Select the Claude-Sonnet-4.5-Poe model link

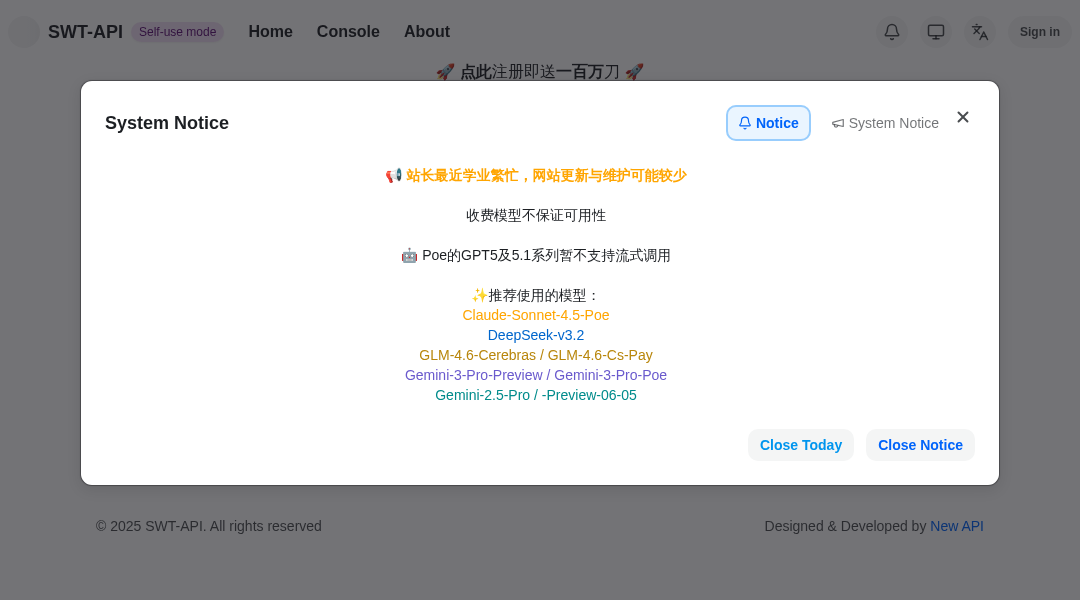(x=536, y=314)
